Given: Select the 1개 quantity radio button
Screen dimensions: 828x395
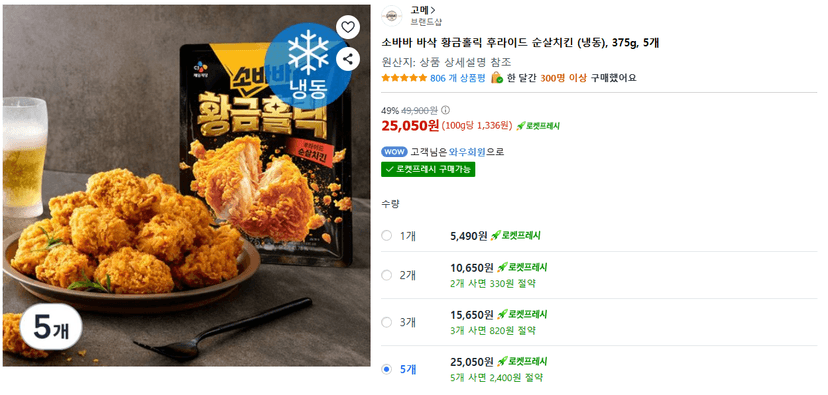Looking at the screenshot, I should 387,236.
